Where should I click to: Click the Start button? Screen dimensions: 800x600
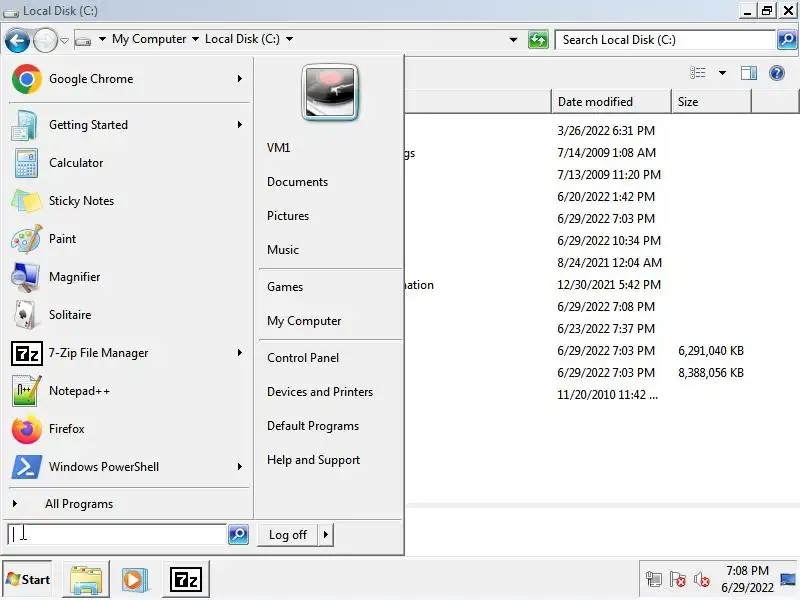click(x=28, y=580)
